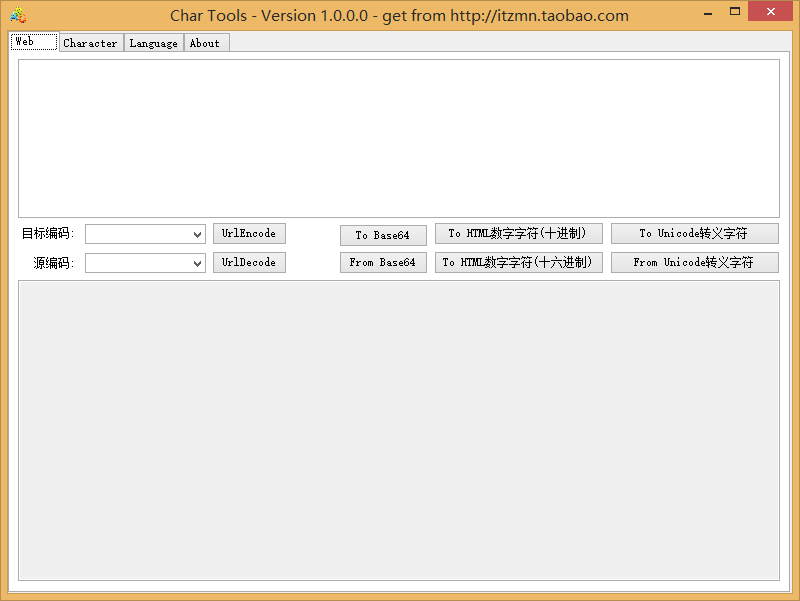Click To HTML数字字符(十六进制) button

click(519, 262)
